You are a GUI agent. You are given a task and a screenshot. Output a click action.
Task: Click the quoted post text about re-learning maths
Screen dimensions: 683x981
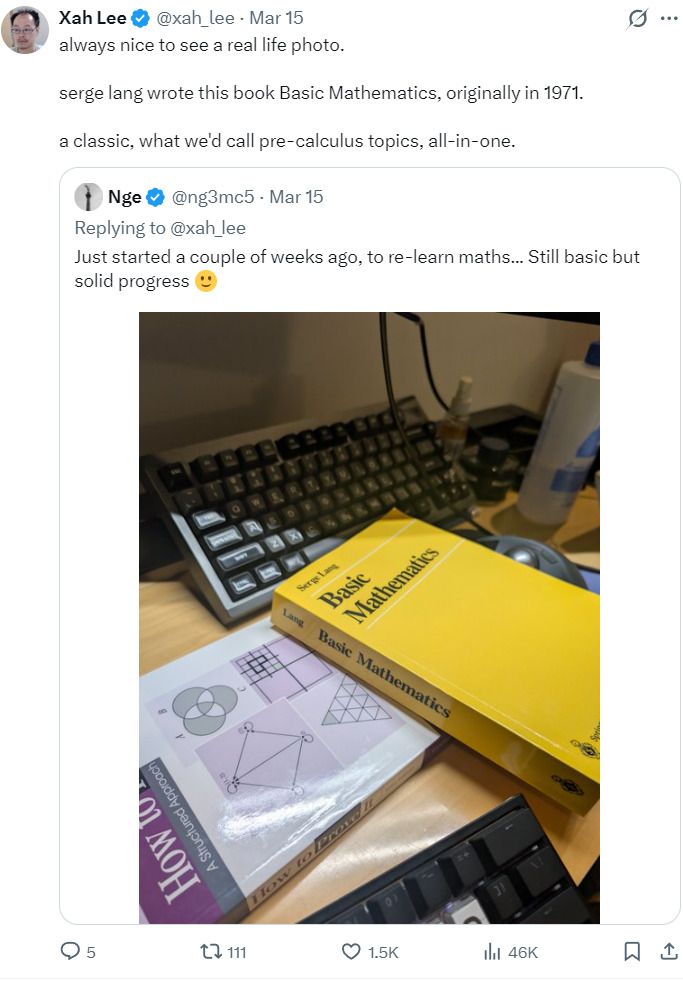pyautogui.click(x=356, y=269)
